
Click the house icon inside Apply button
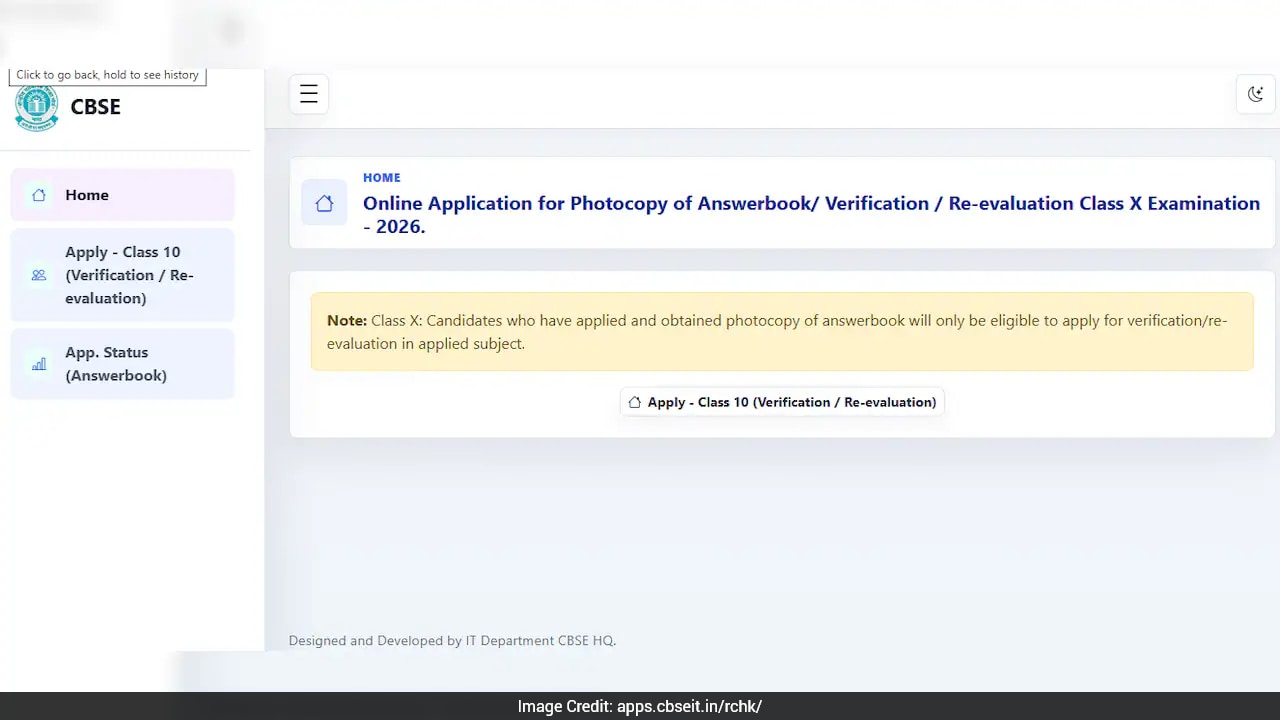click(634, 402)
